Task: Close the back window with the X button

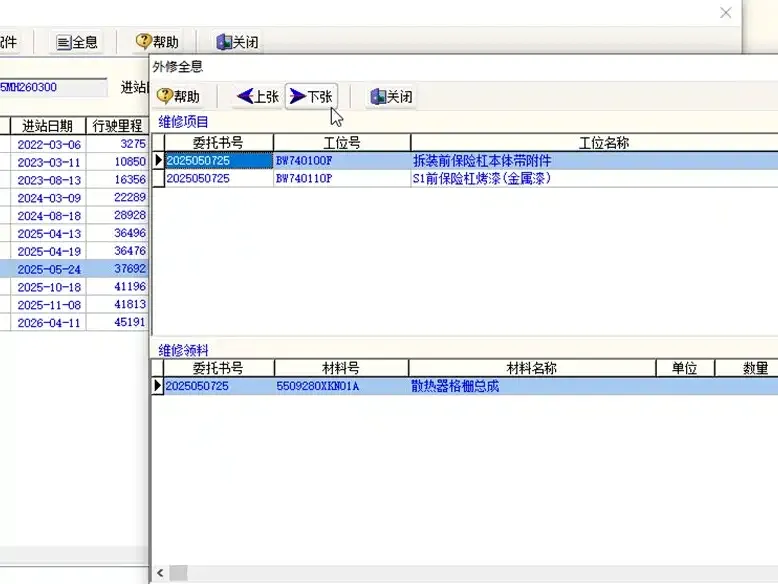Action: pyautogui.click(x=725, y=13)
